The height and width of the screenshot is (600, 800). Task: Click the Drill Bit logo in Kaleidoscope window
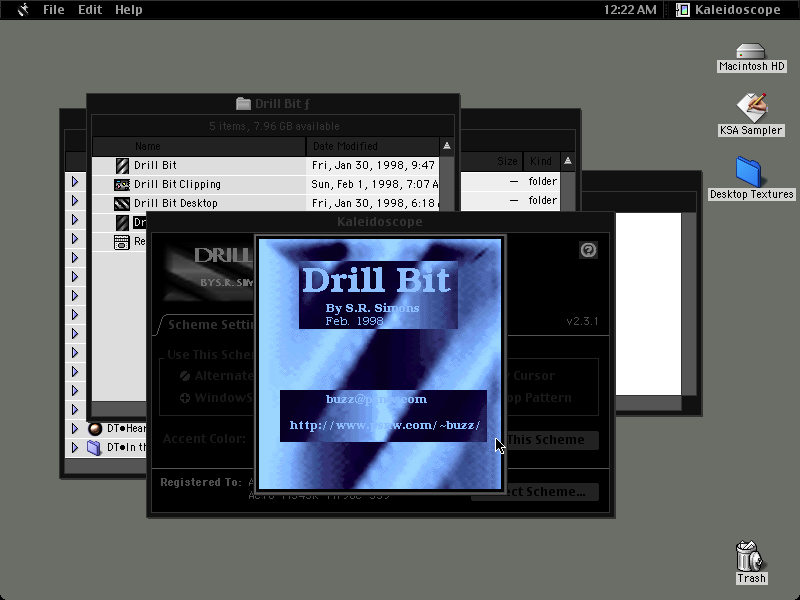click(209, 270)
